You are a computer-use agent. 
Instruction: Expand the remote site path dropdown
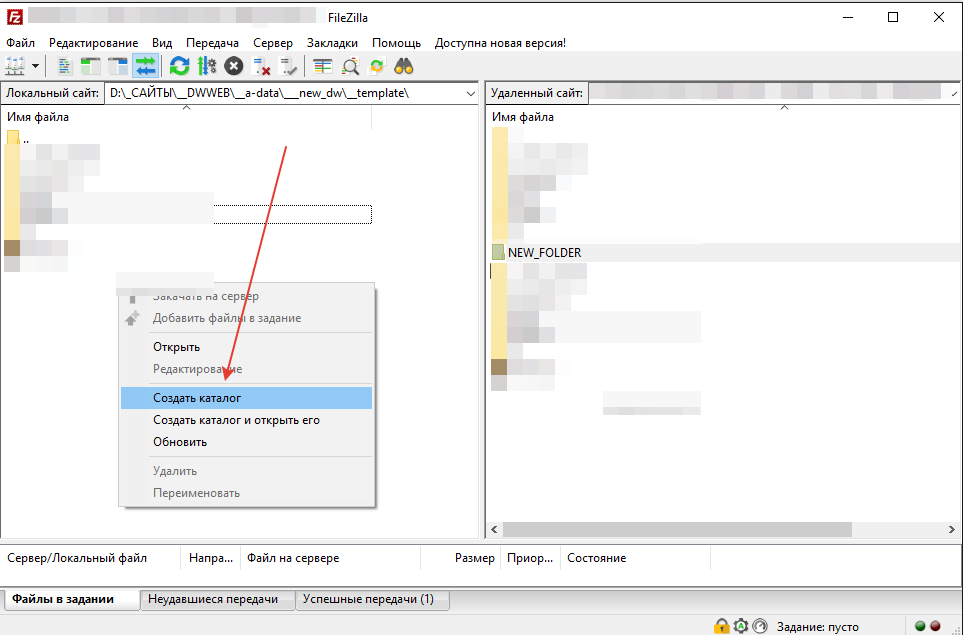tap(952, 93)
